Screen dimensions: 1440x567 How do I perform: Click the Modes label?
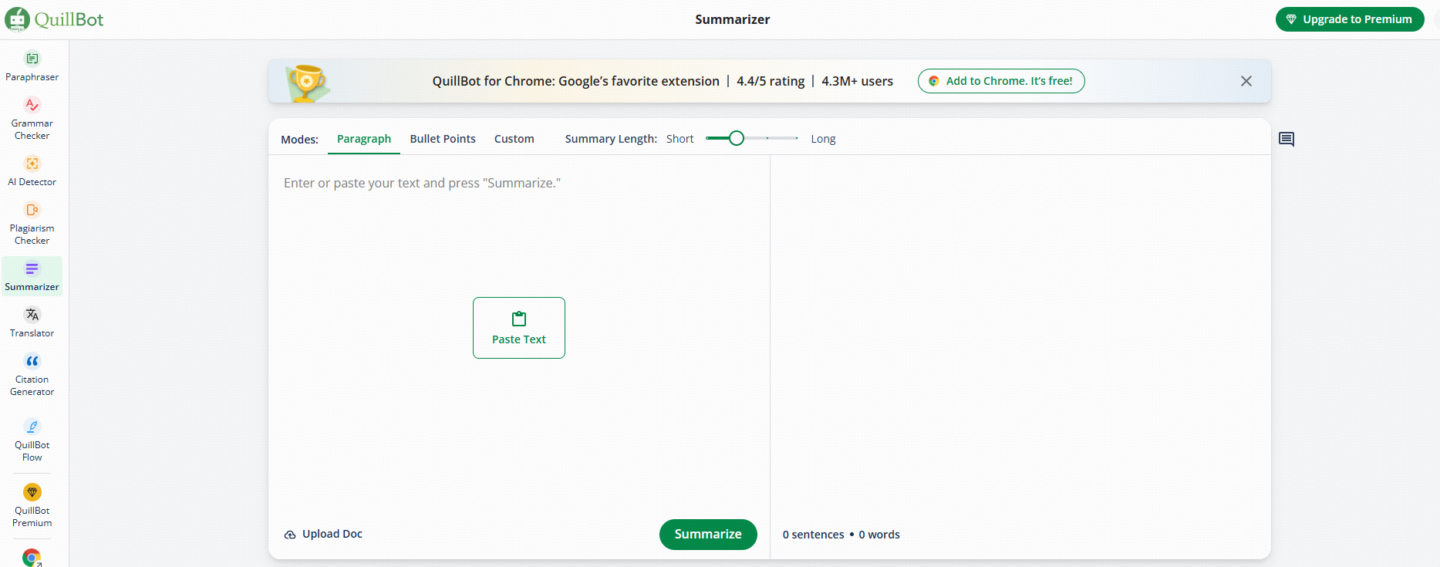(x=299, y=139)
